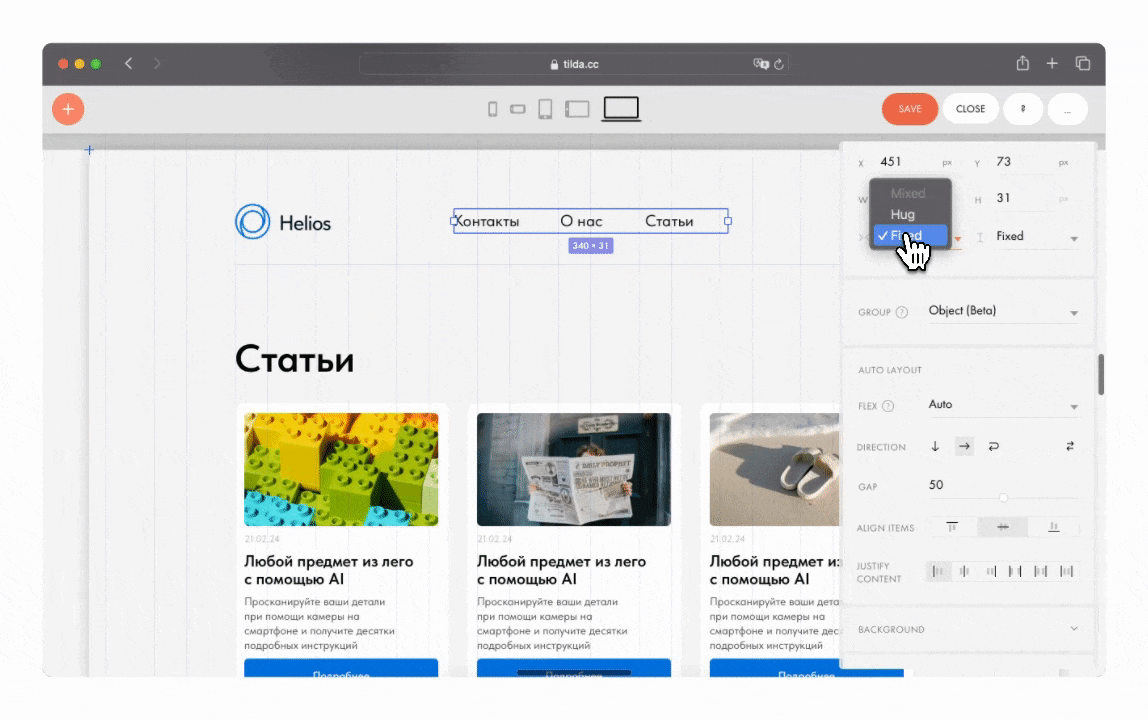Click the right resize handle of the selected menu
This screenshot has width=1148, height=720.
(728, 221)
